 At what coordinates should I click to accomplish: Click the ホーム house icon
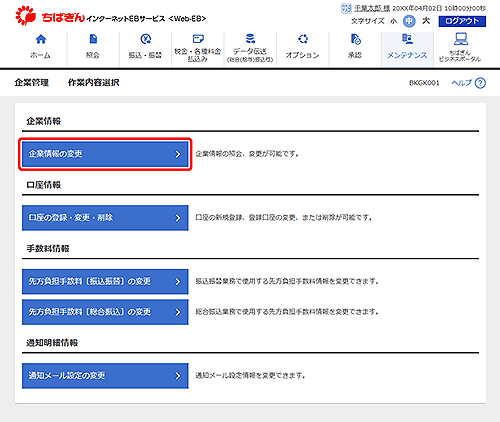click(41, 39)
